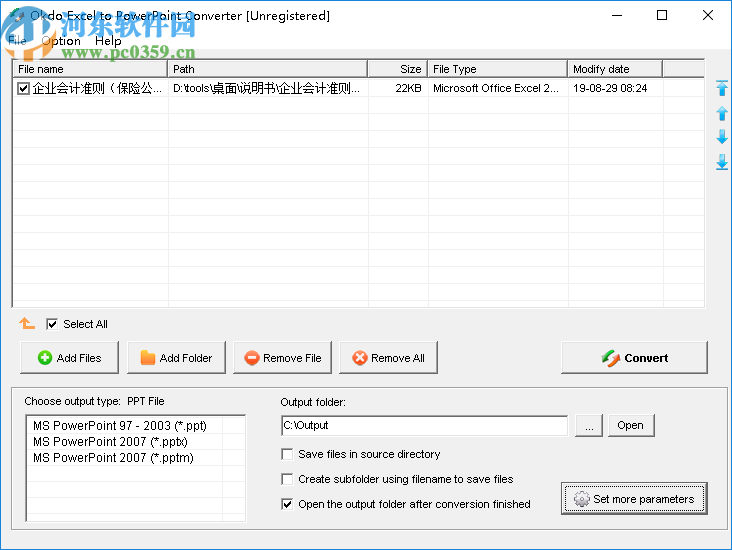Click the move up arrow icon
Viewport: 732px width, 550px height.
(722, 113)
